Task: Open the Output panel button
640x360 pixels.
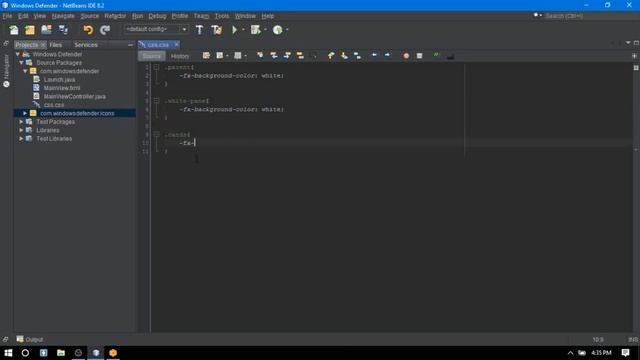Action: 30,340
